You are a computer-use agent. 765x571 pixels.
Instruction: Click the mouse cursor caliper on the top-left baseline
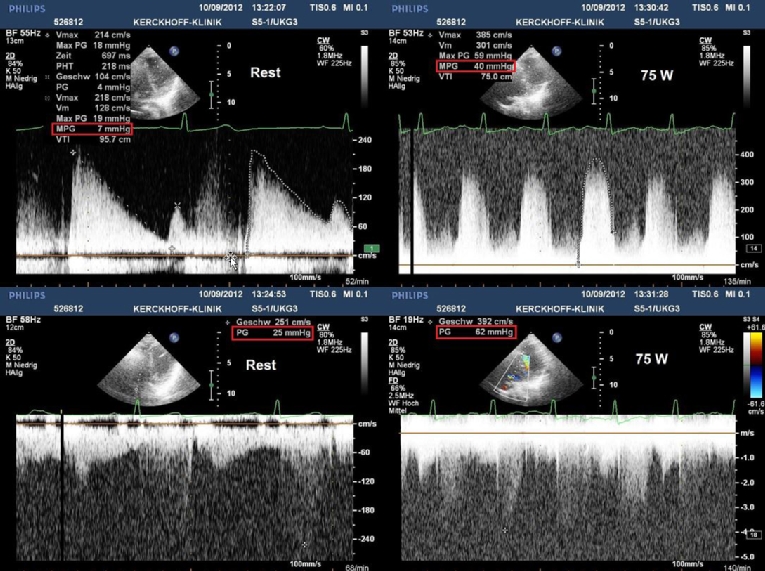tap(234, 260)
